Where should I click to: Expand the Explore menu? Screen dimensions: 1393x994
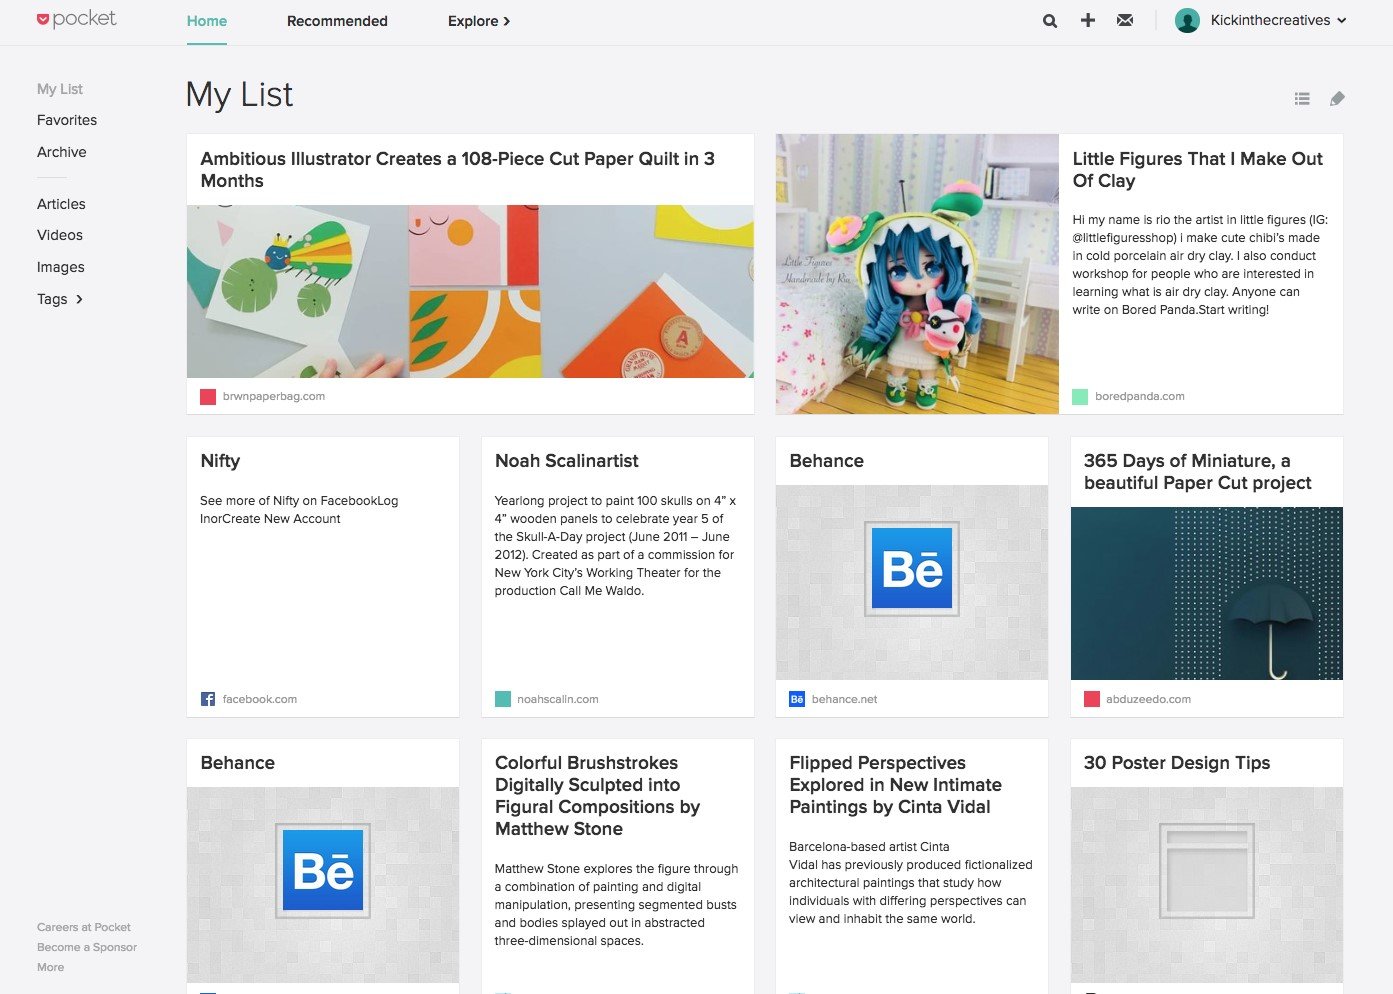(x=479, y=21)
